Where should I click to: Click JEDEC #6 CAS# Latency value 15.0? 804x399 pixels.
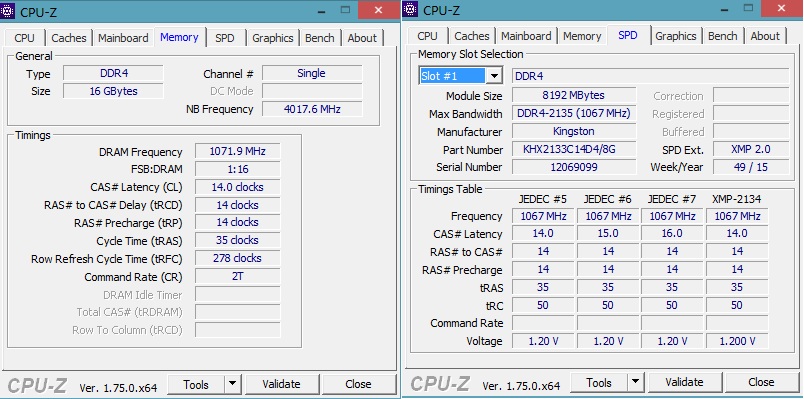point(608,234)
